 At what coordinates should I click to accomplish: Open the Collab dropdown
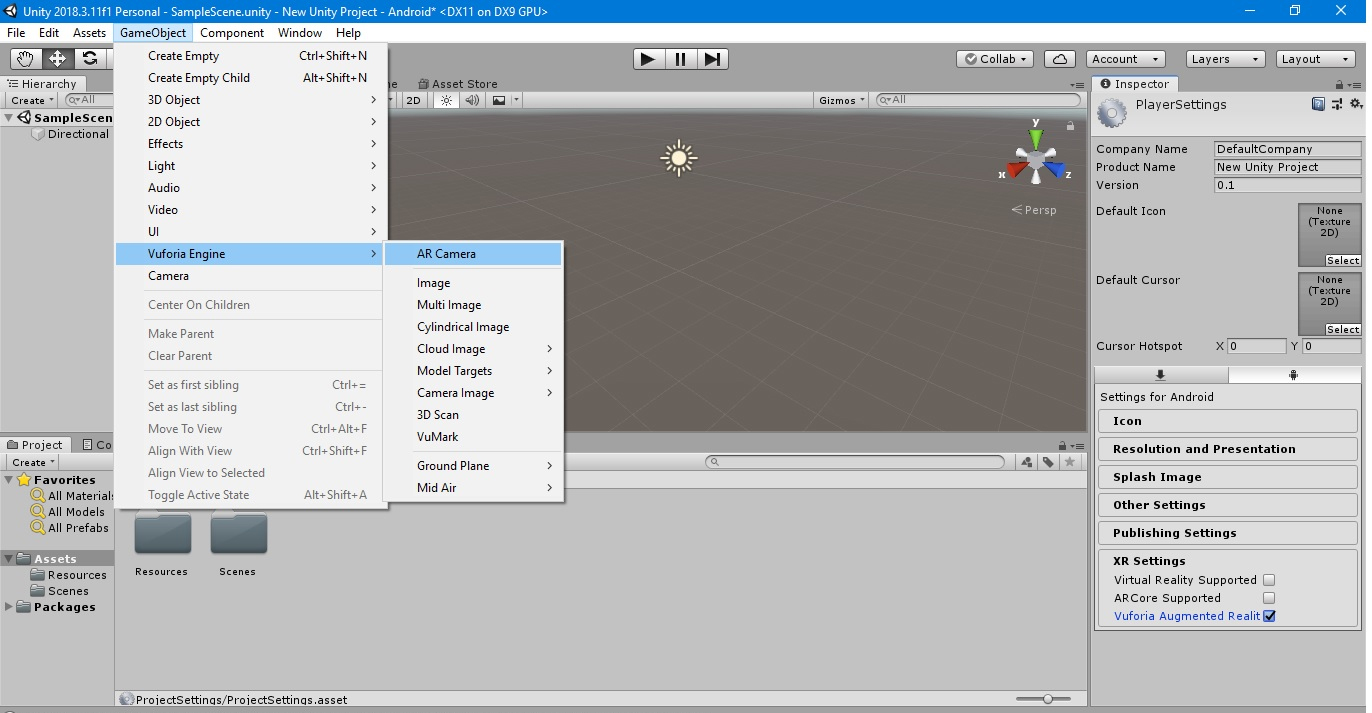pos(996,59)
